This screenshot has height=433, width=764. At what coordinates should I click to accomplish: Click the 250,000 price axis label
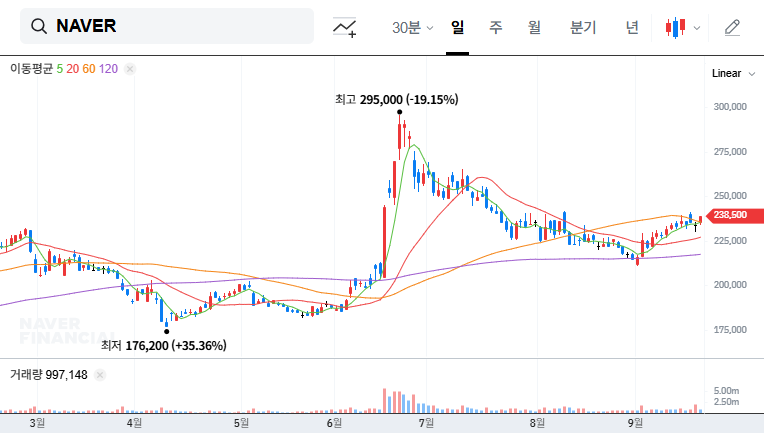coord(730,195)
